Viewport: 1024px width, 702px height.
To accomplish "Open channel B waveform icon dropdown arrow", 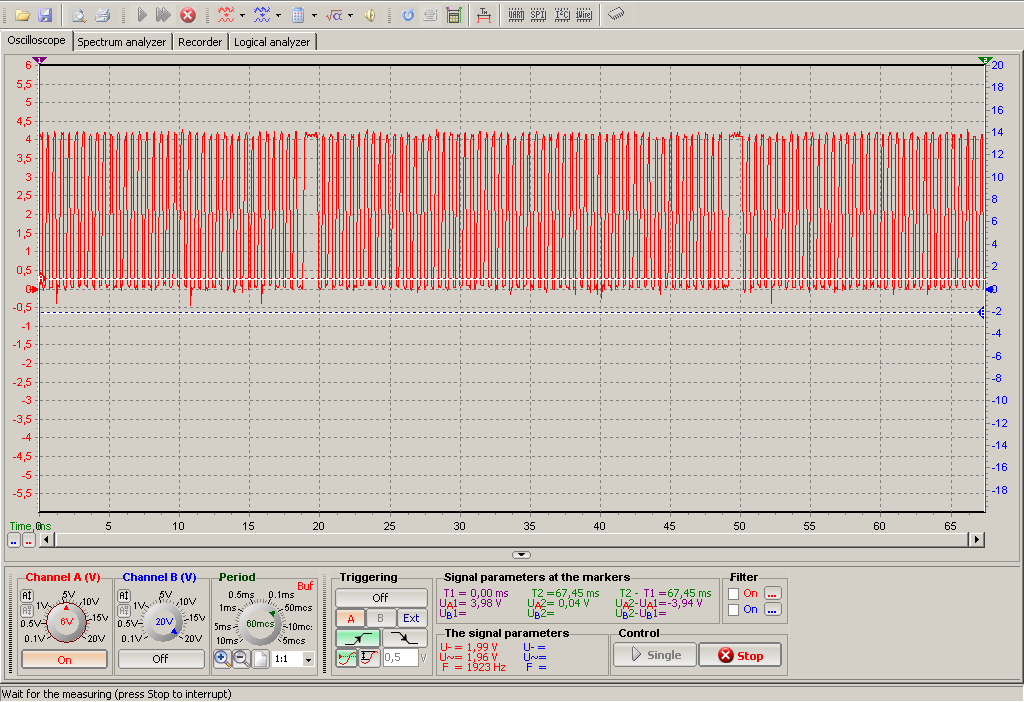I will (x=278, y=15).
